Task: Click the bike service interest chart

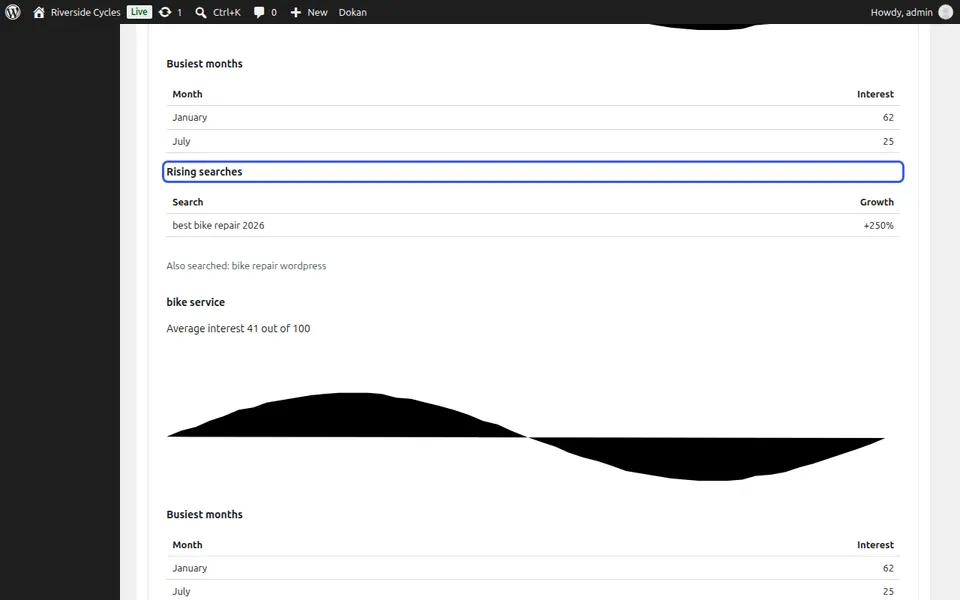Action: pos(526,437)
